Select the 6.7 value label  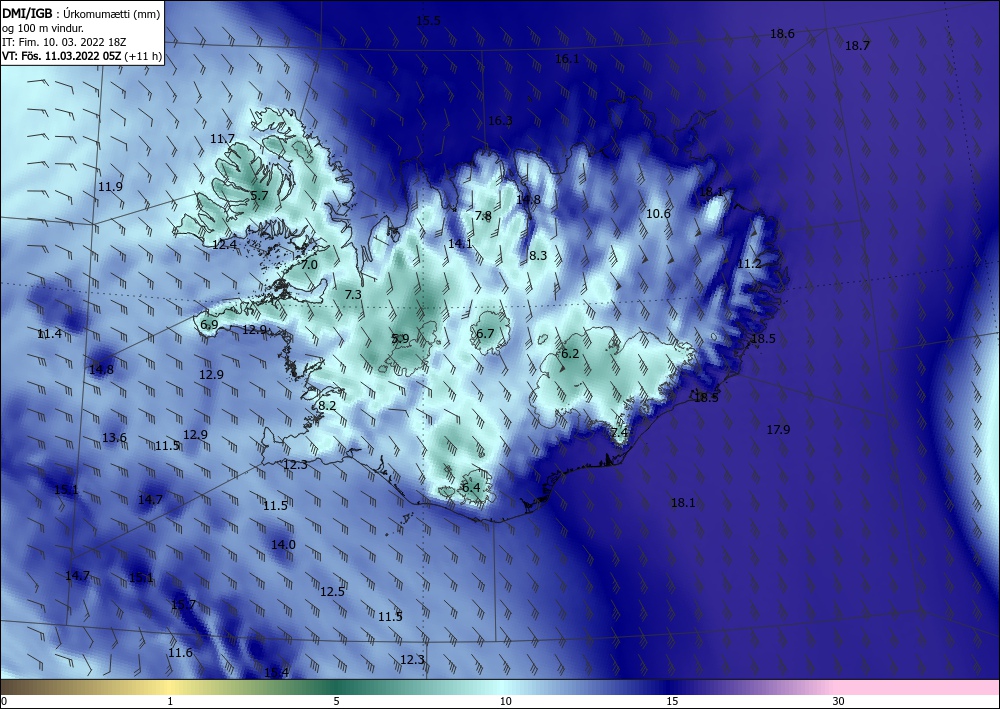click(x=485, y=333)
